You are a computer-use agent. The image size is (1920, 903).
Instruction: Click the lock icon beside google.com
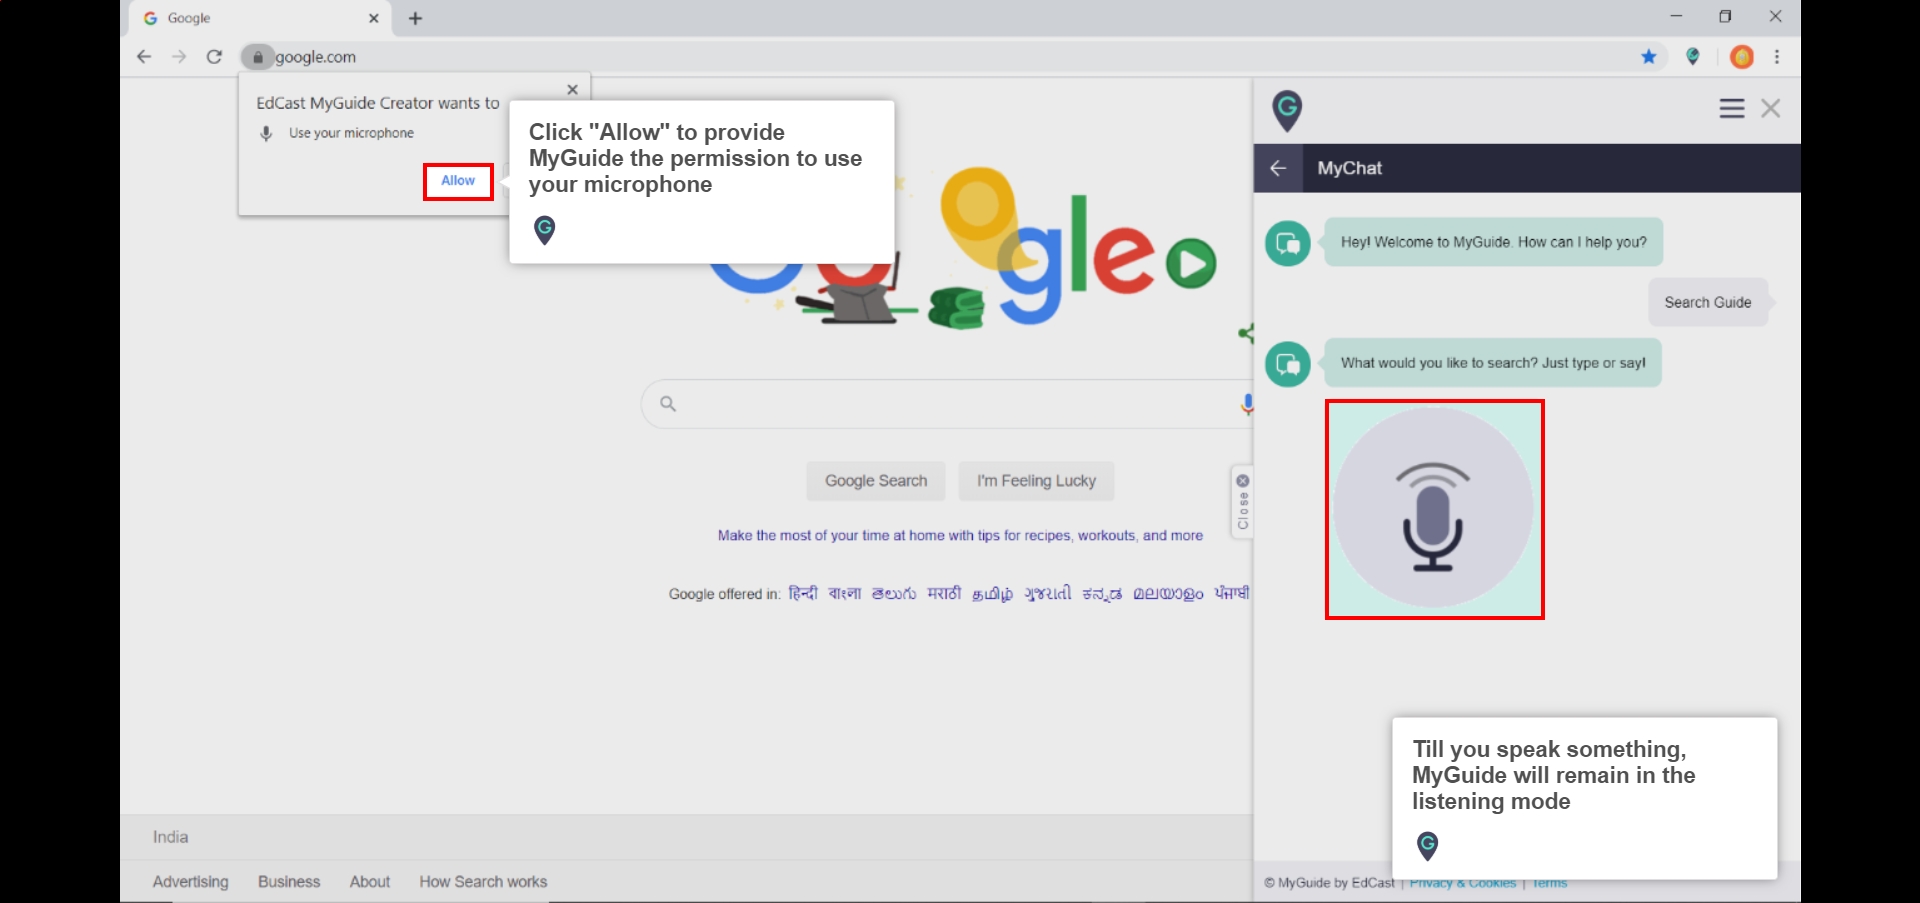tap(257, 57)
